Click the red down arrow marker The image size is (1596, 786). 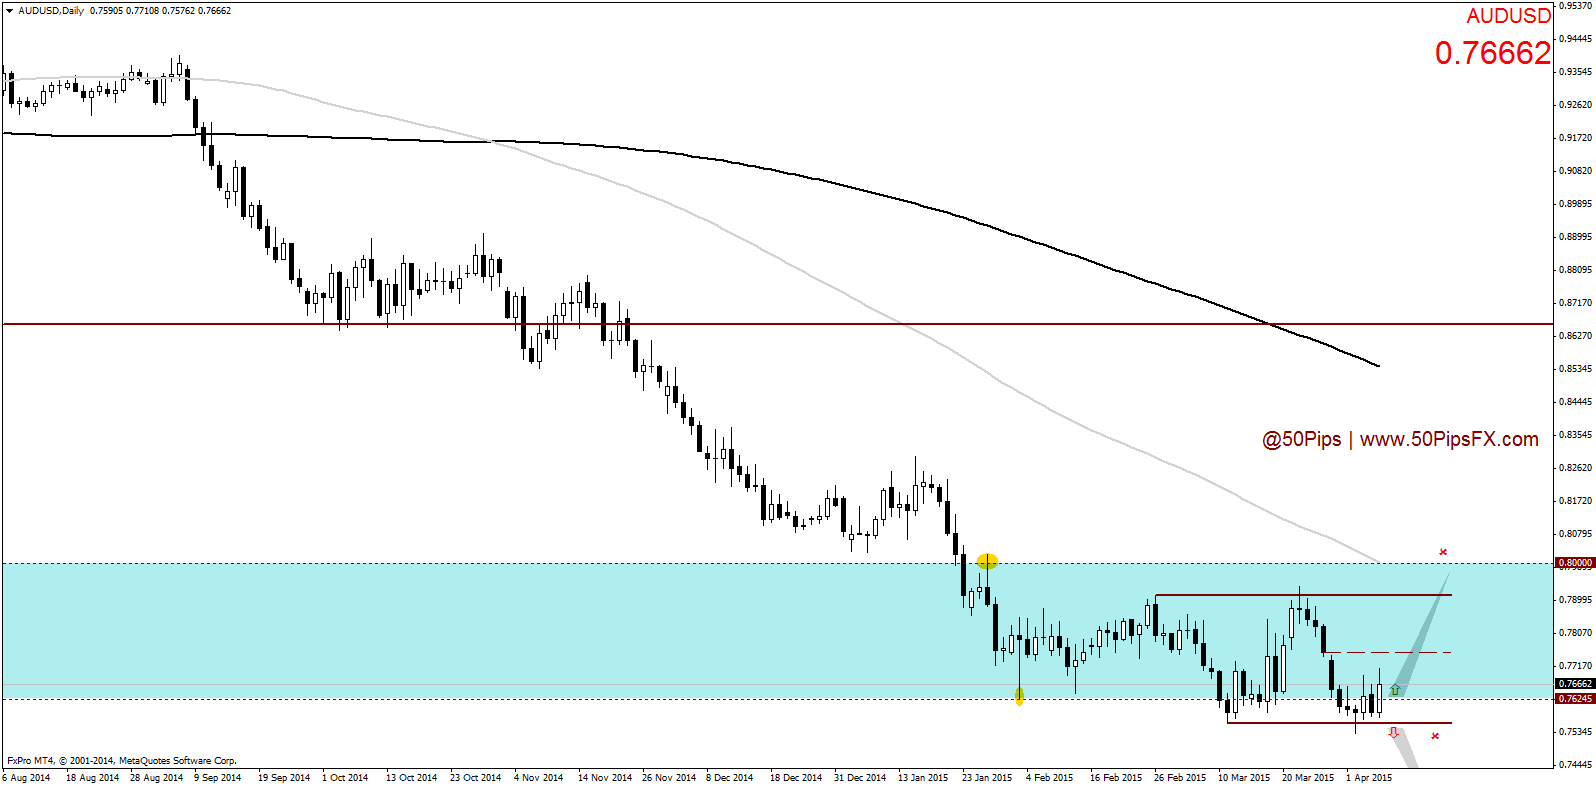(1394, 733)
